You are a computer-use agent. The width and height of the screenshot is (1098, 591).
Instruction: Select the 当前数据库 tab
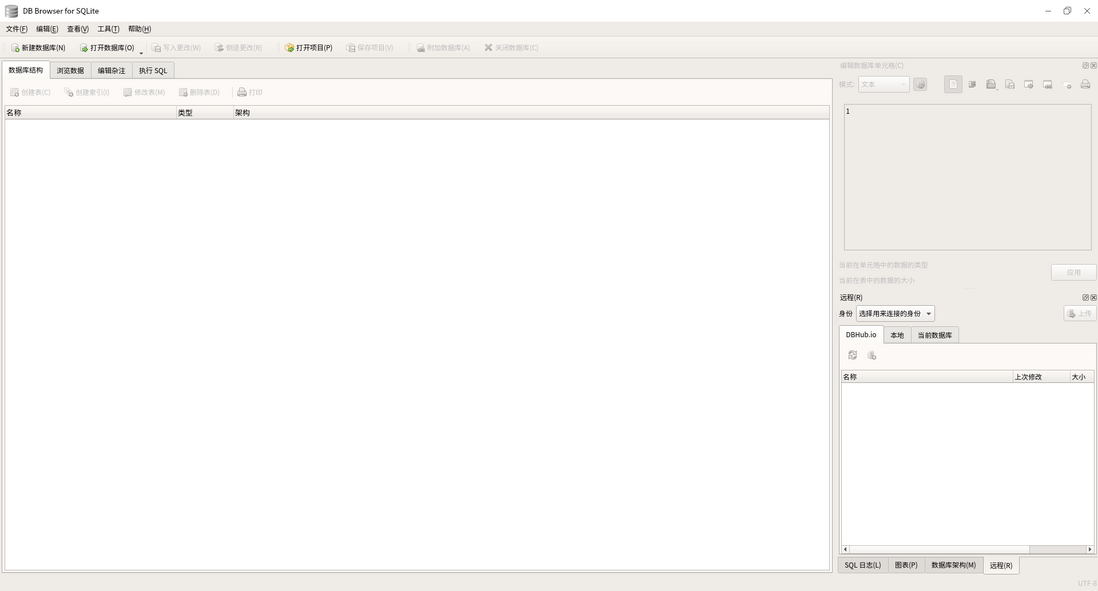(x=935, y=335)
